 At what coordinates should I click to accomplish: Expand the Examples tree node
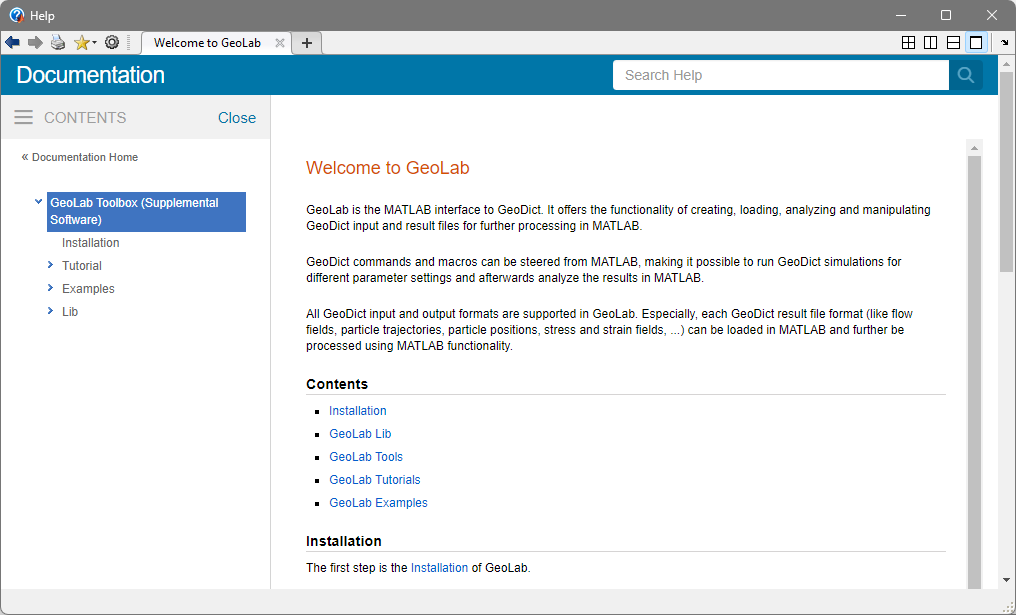pos(50,288)
